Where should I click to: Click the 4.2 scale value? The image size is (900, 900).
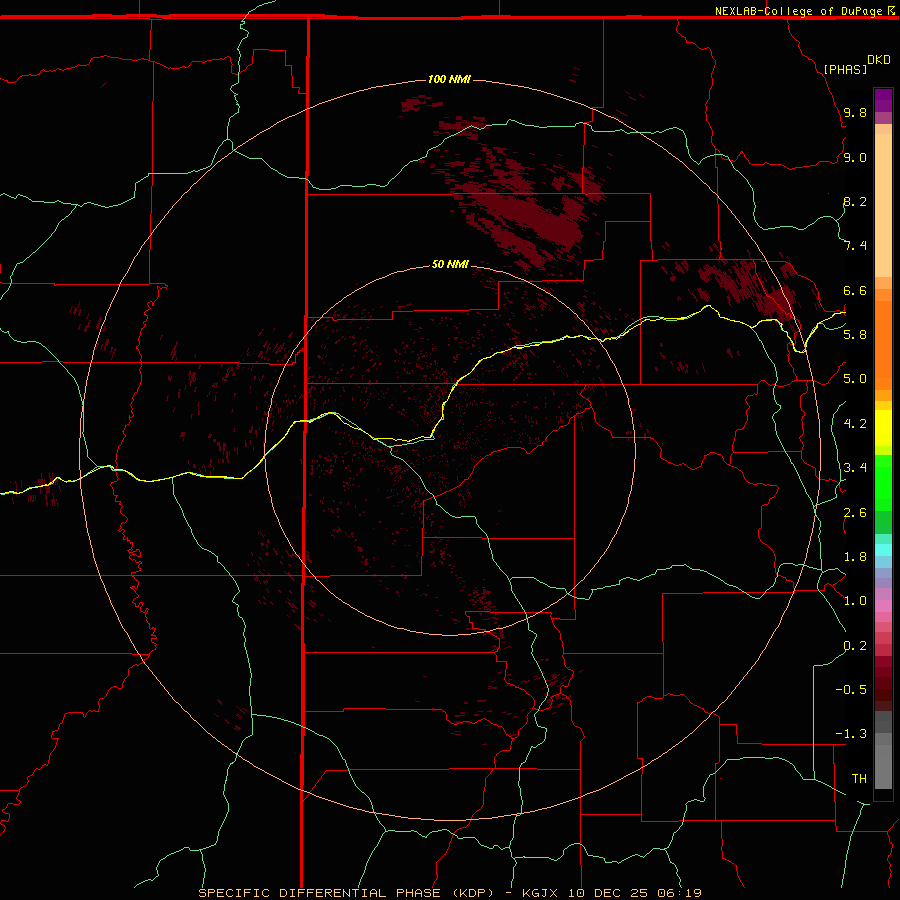[x=855, y=423]
